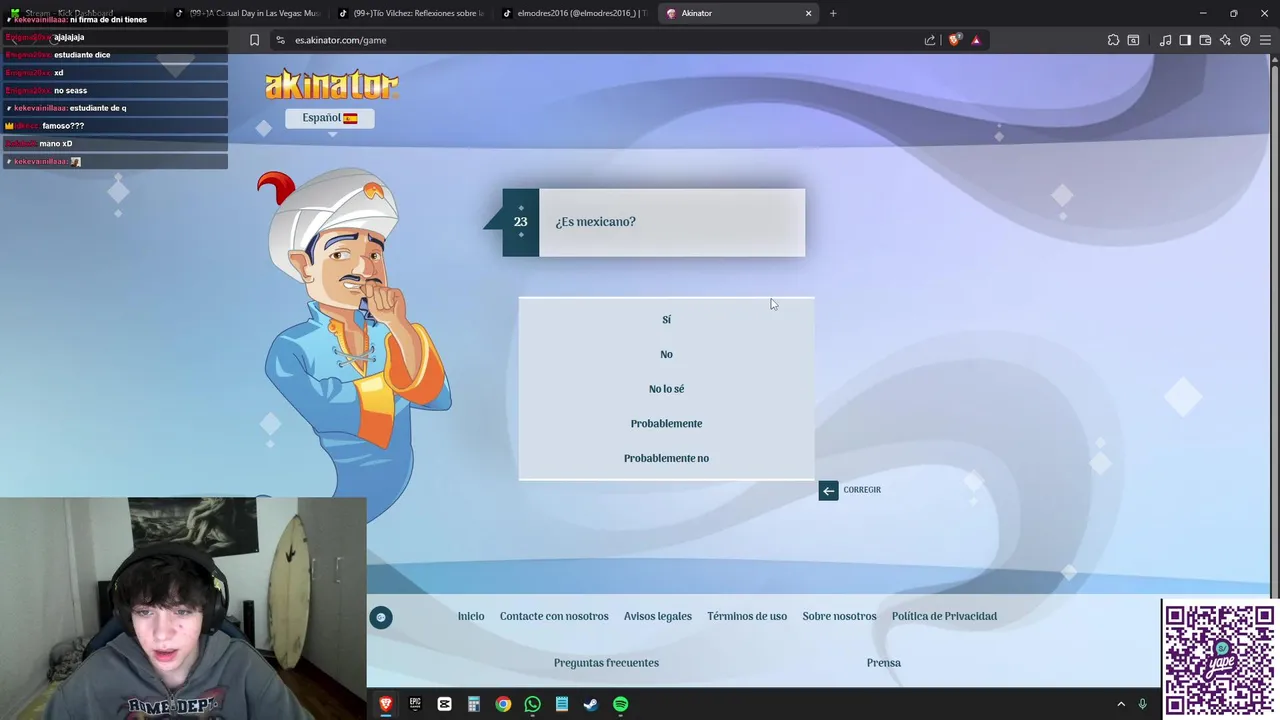Image resolution: width=1280 pixels, height=720 pixels.
Task: Open Brave Rewards triangle icon
Action: (976, 40)
